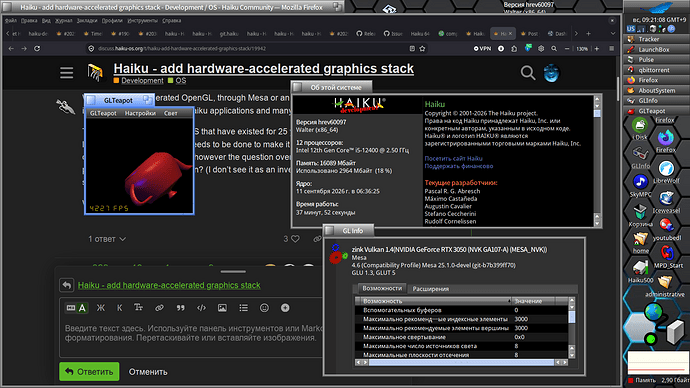The image size is (690, 388).
Task: Insert hyperlink using chain icon in editor
Action: pos(159,308)
